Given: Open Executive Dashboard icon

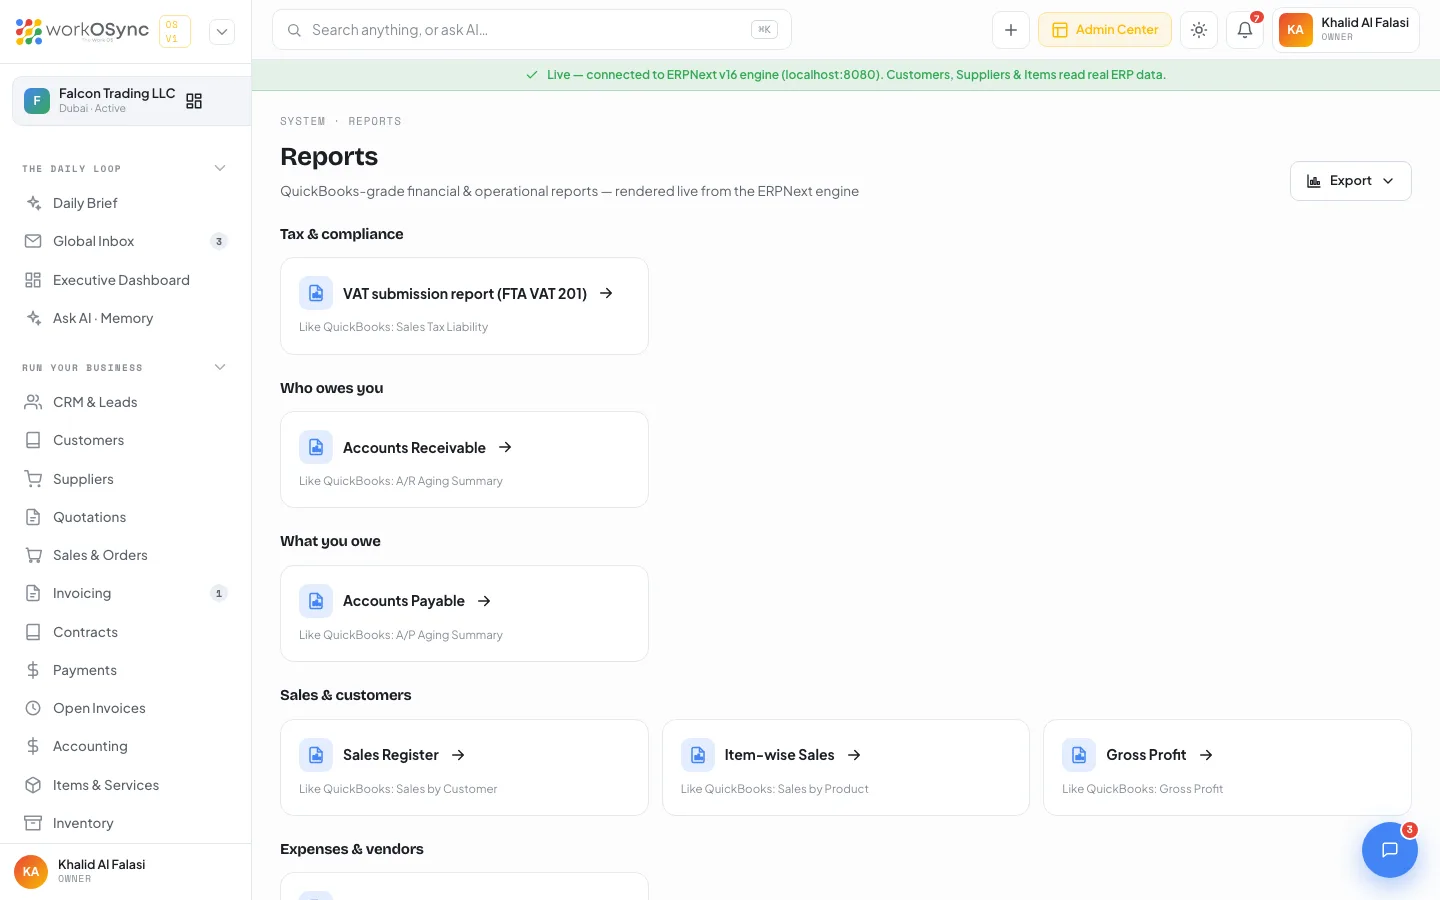Looking at the screenshot, I should pyautogui.click(x=33, y=280).
